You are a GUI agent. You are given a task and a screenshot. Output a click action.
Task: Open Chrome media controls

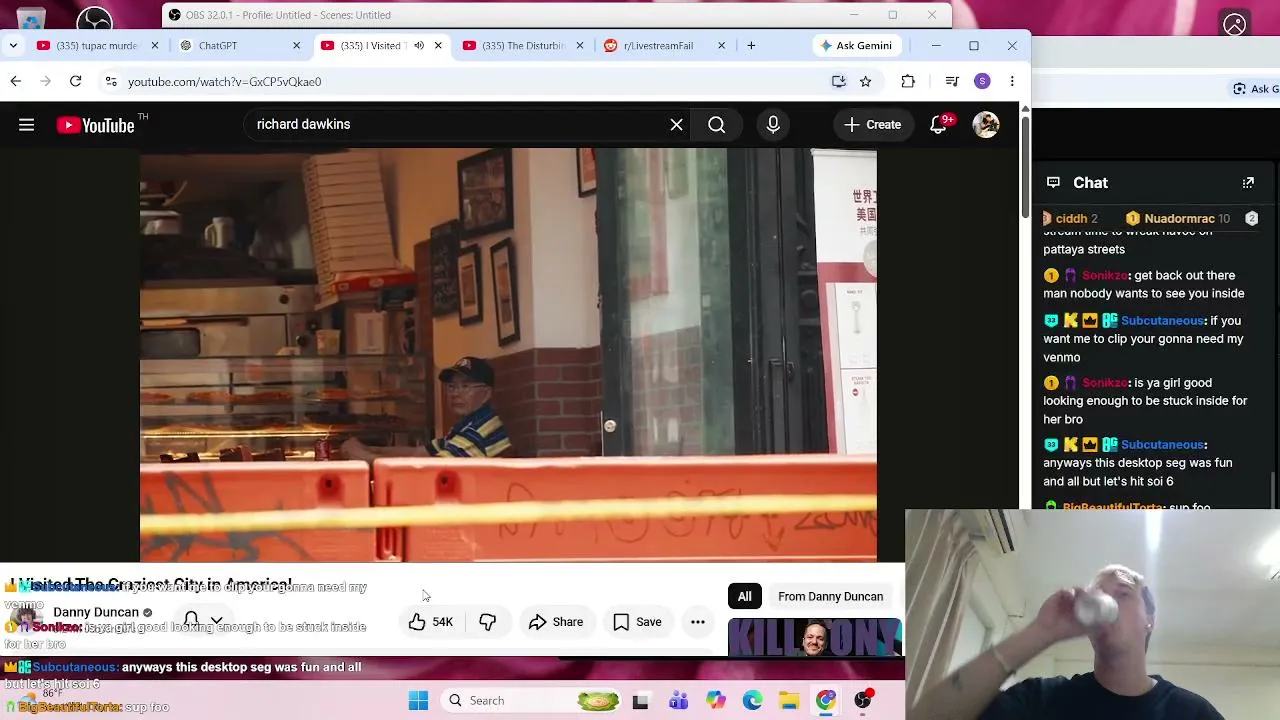[x=952, y=82]
